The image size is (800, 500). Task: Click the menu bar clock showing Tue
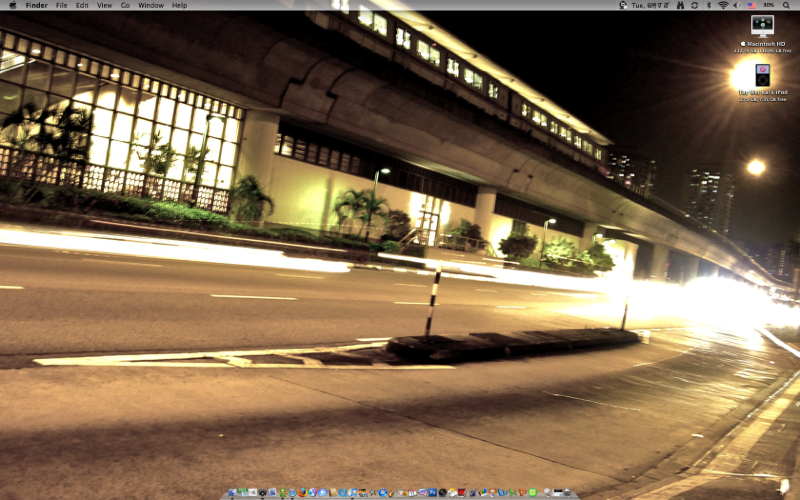(650, 5)
